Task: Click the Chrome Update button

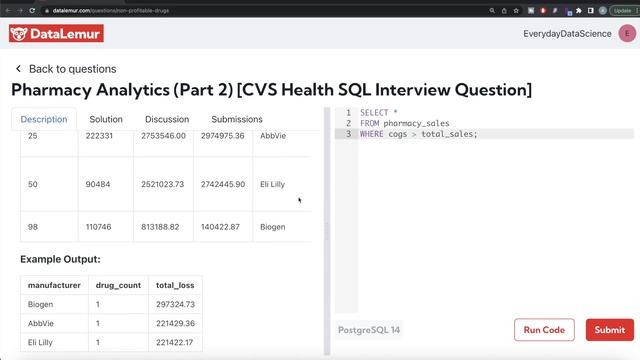Action: pos(624,11)
